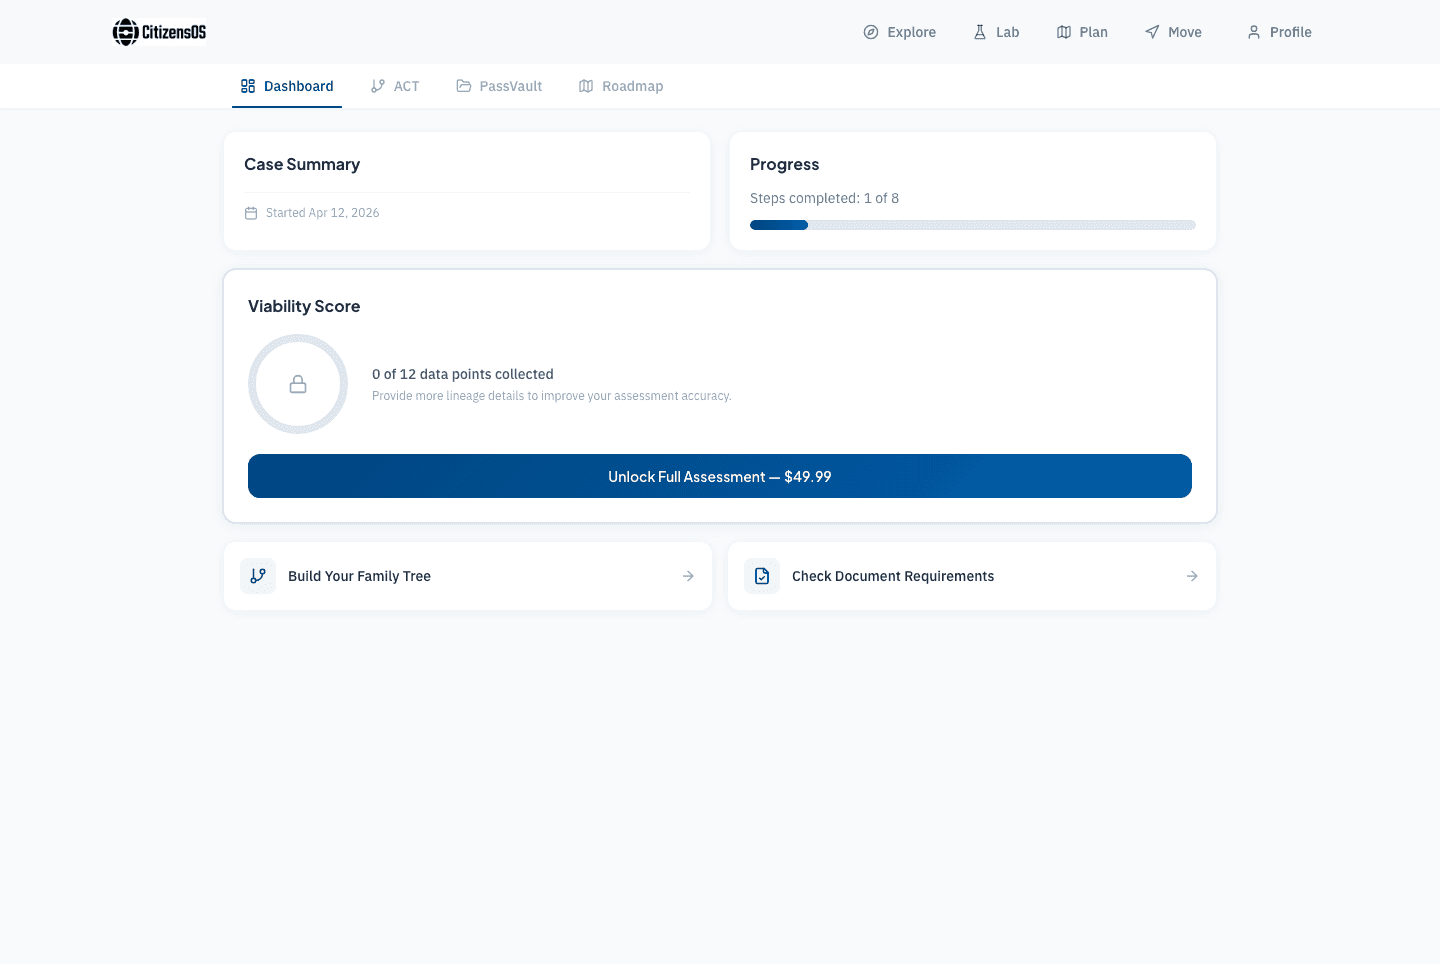
Task: Click Unlock Full Assessment — $49.99 button
Action: 720,476
